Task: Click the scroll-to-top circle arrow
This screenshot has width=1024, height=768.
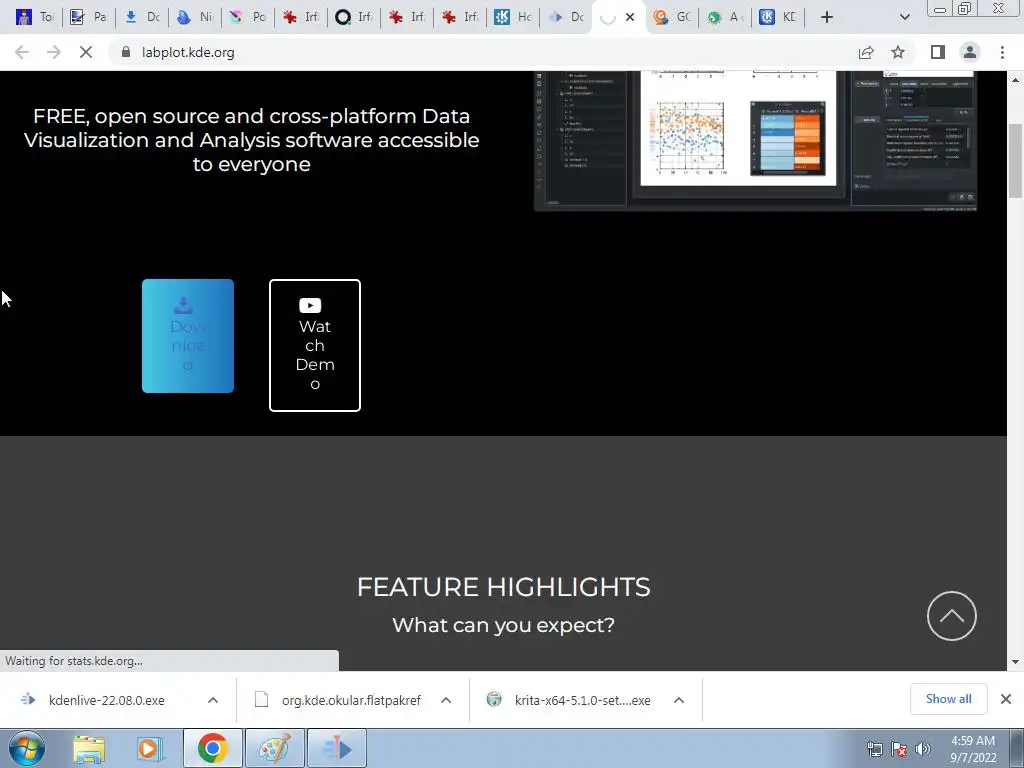Action: coord(952,616)
